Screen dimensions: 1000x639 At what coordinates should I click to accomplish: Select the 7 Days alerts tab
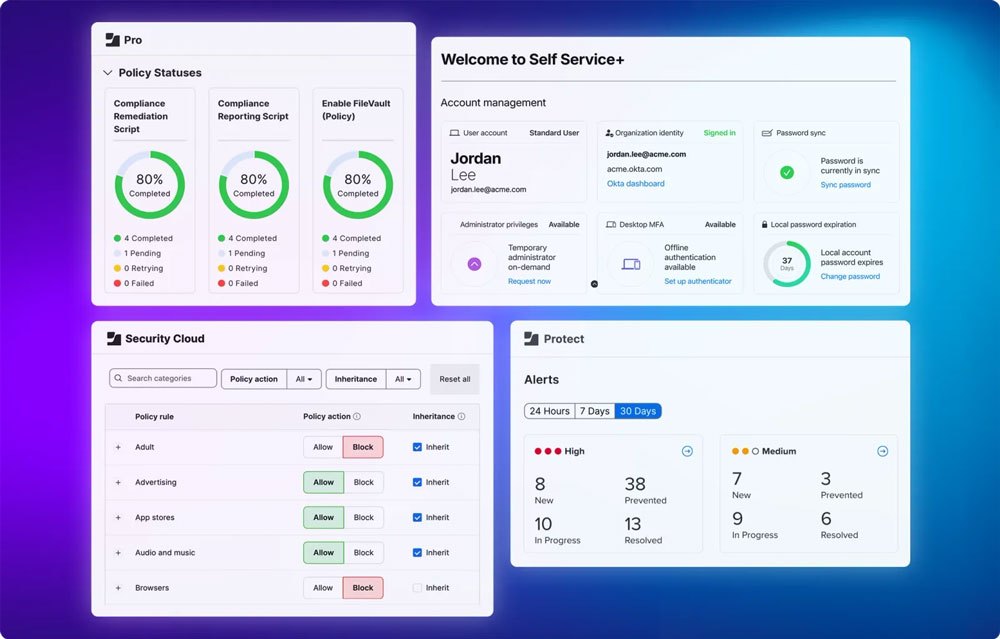coord(594,411)
